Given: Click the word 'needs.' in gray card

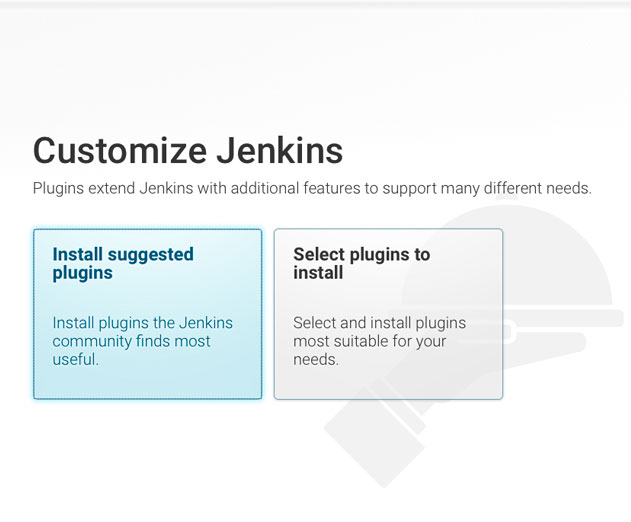Looking at the screenshot, I should pyautogui.click(x=316, y=359).
